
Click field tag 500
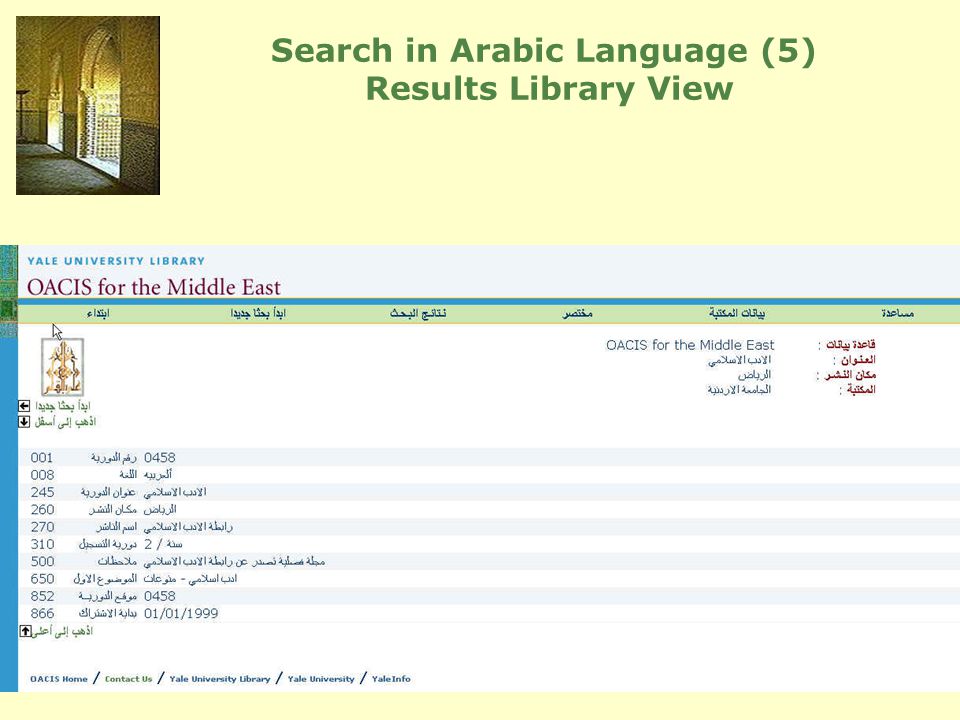click(42, 561)
